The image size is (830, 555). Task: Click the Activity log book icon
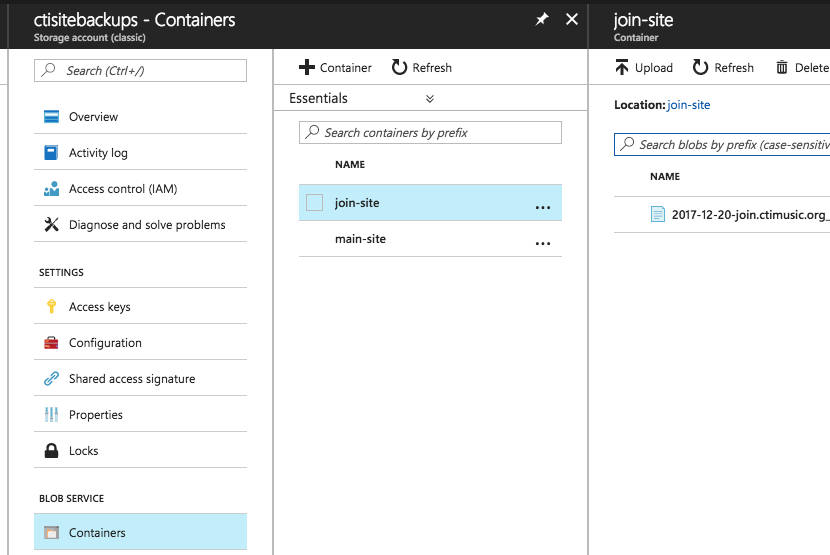click(x=51, y=153)
